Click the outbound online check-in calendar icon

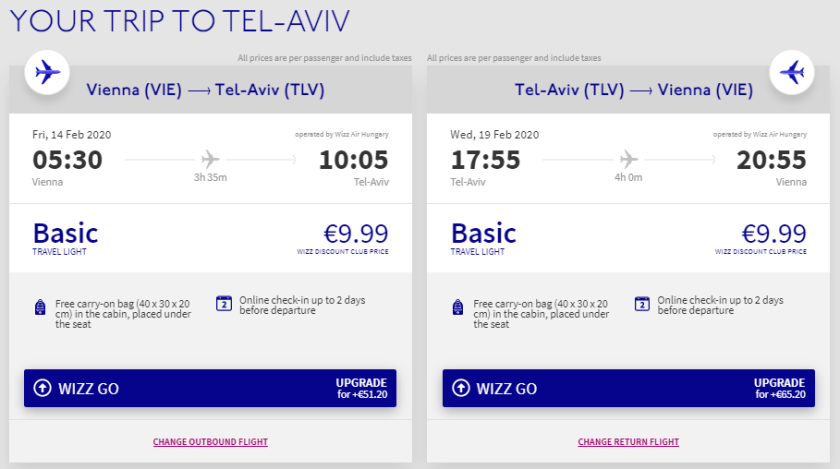223,304
